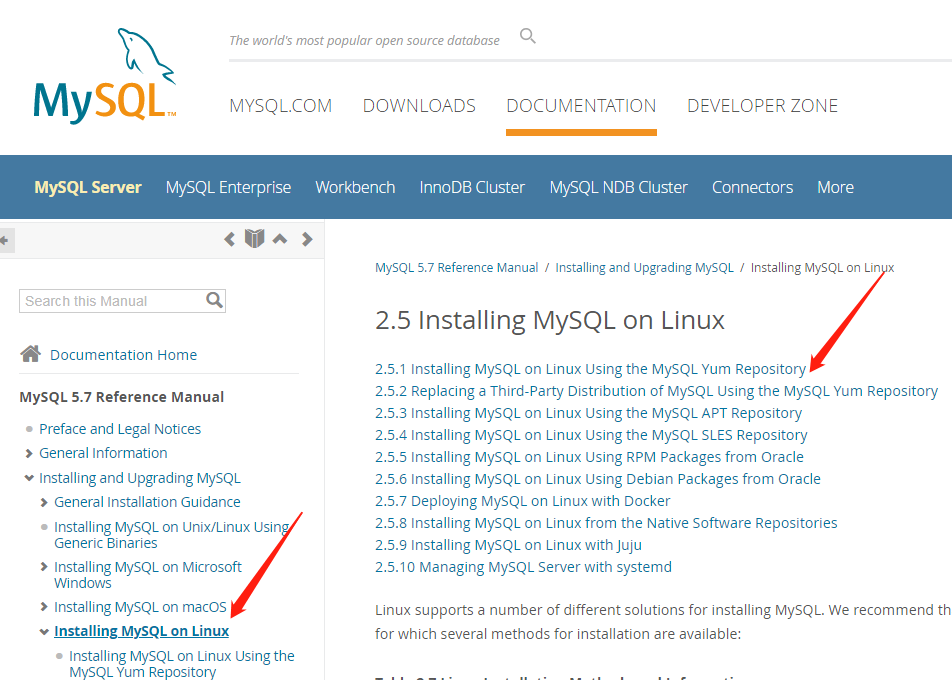
Task: Open the More menu item
Action: point(835,187)
